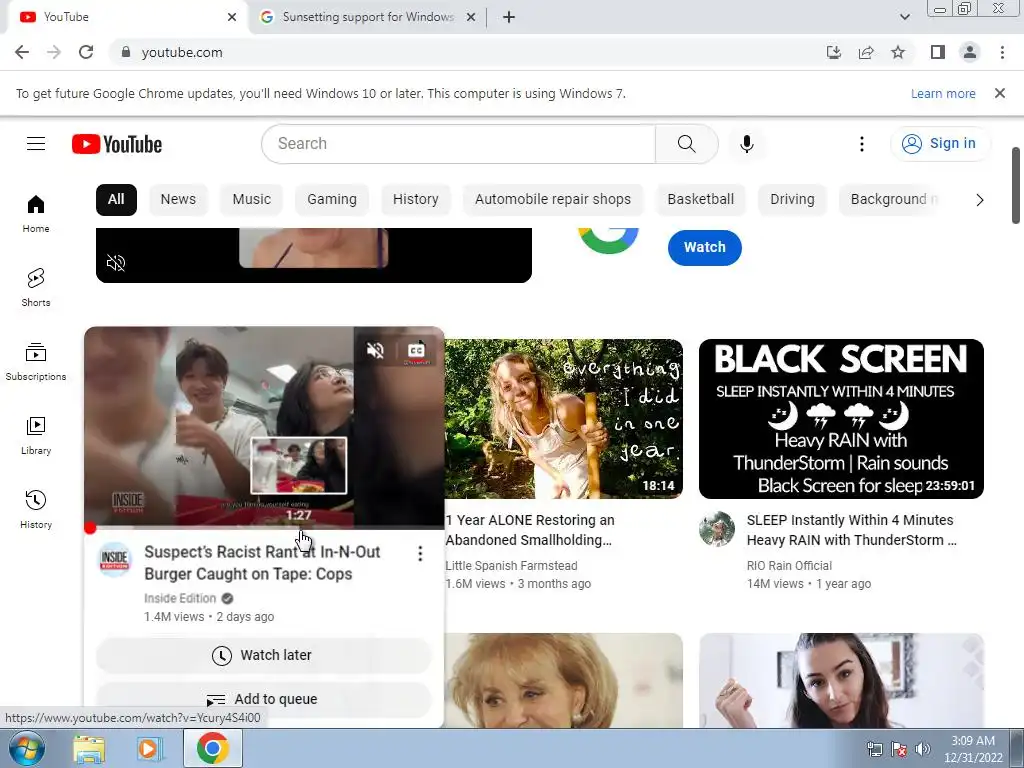Select the Automobile repair shops chip
This screenshot has height=768, width=1024.
point(553,200)
